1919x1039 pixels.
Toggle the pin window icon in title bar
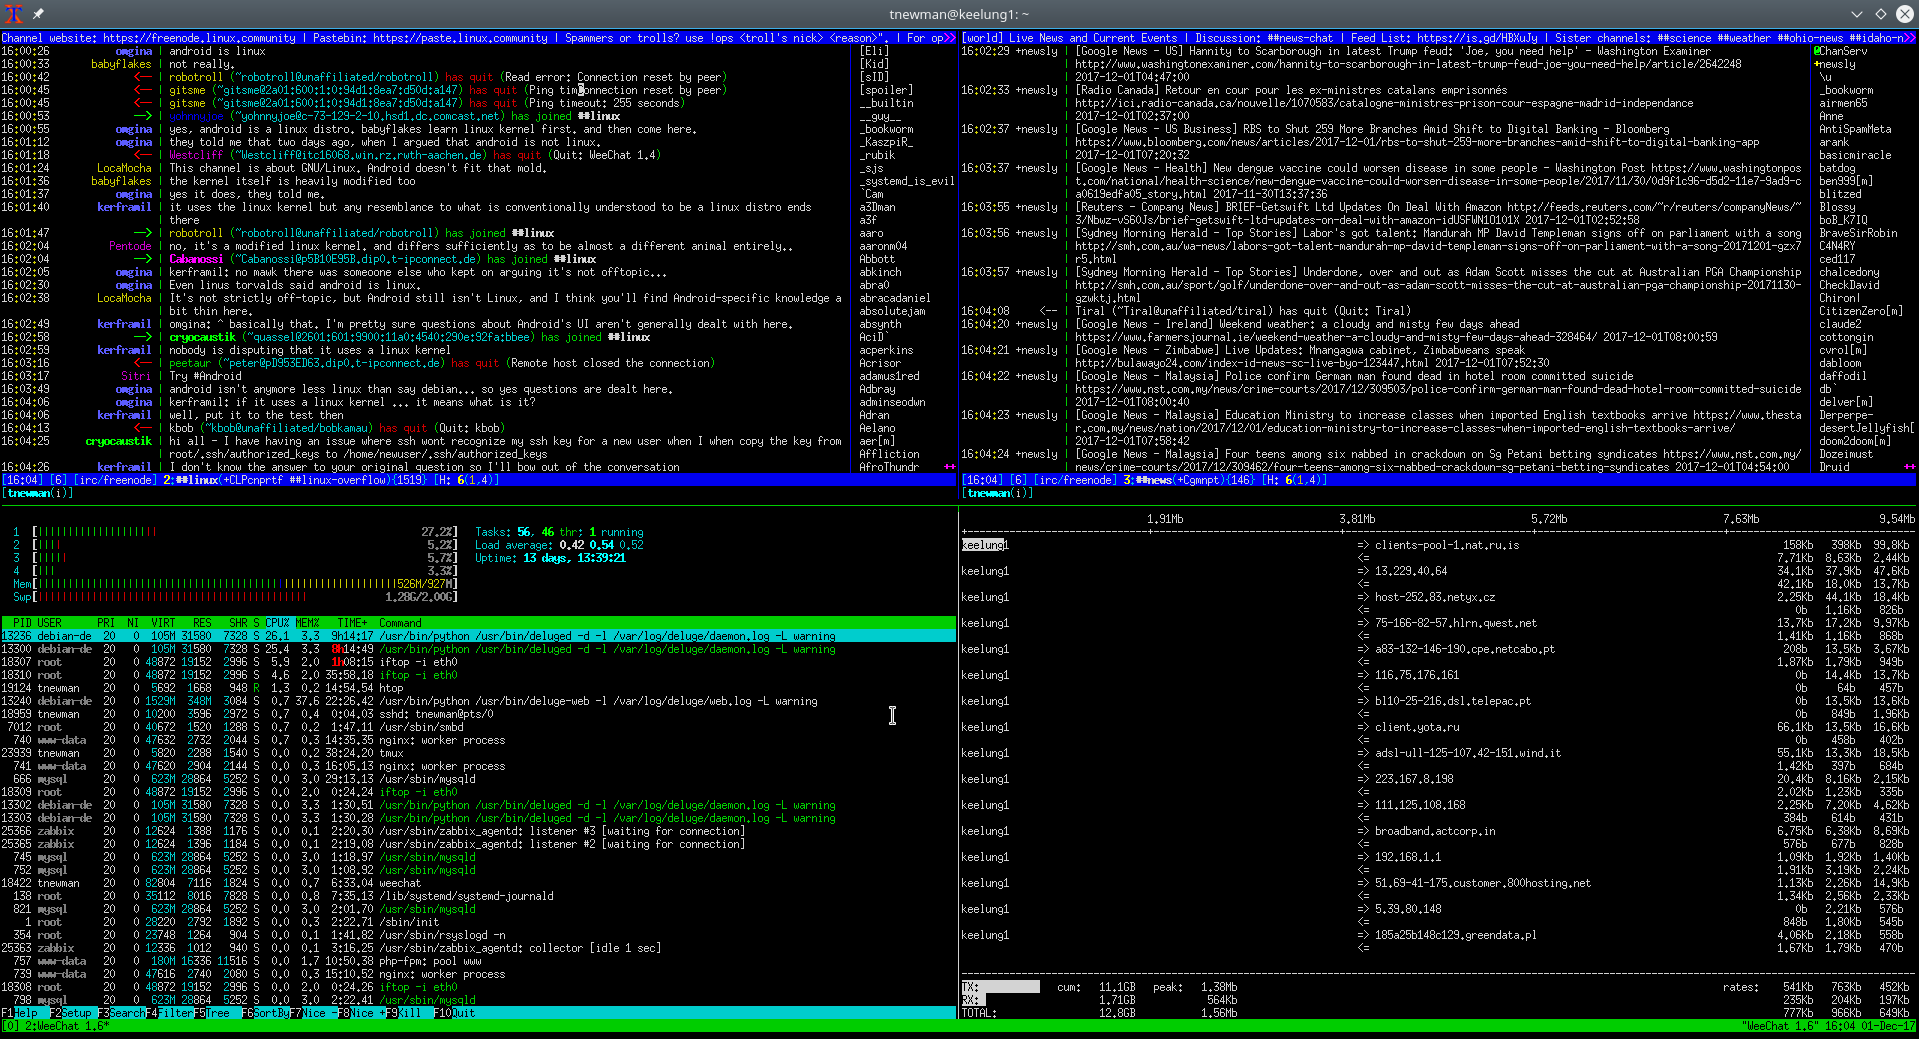click(38, 13)
